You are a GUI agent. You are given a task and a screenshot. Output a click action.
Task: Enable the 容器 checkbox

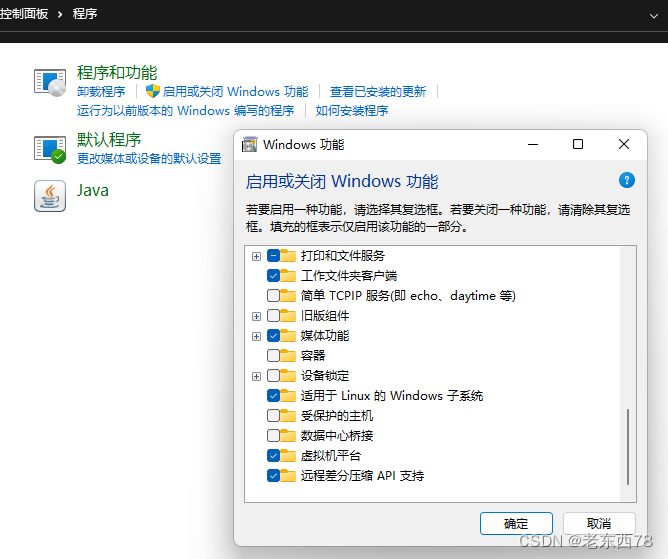274,356
